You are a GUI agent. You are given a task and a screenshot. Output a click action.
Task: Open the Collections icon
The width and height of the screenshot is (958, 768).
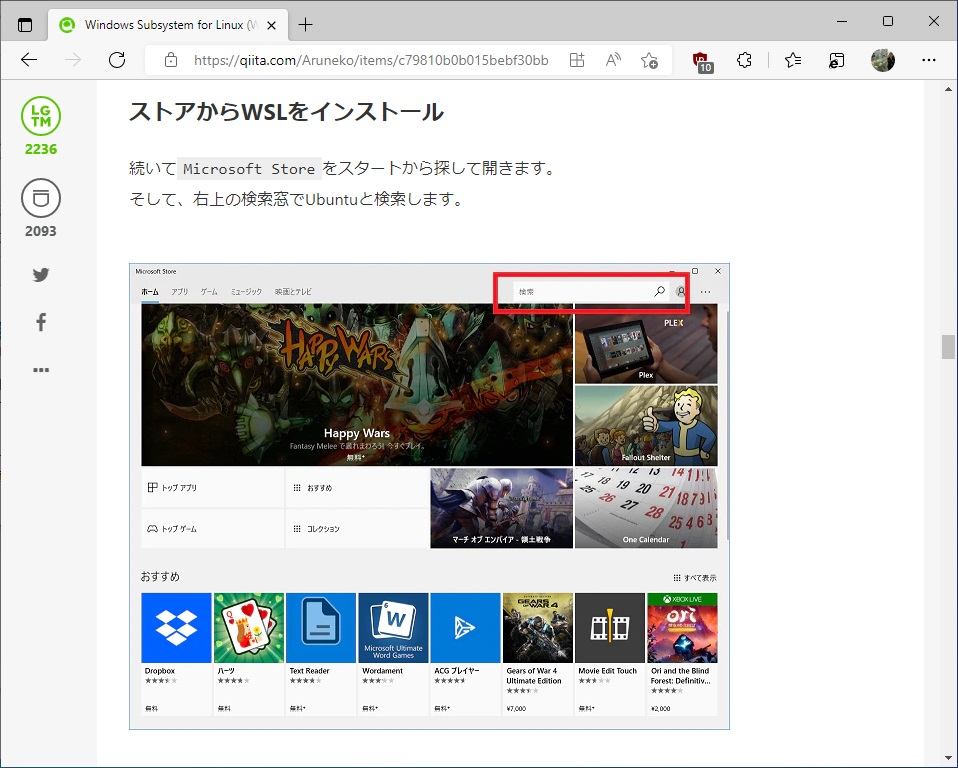[836, 60]
